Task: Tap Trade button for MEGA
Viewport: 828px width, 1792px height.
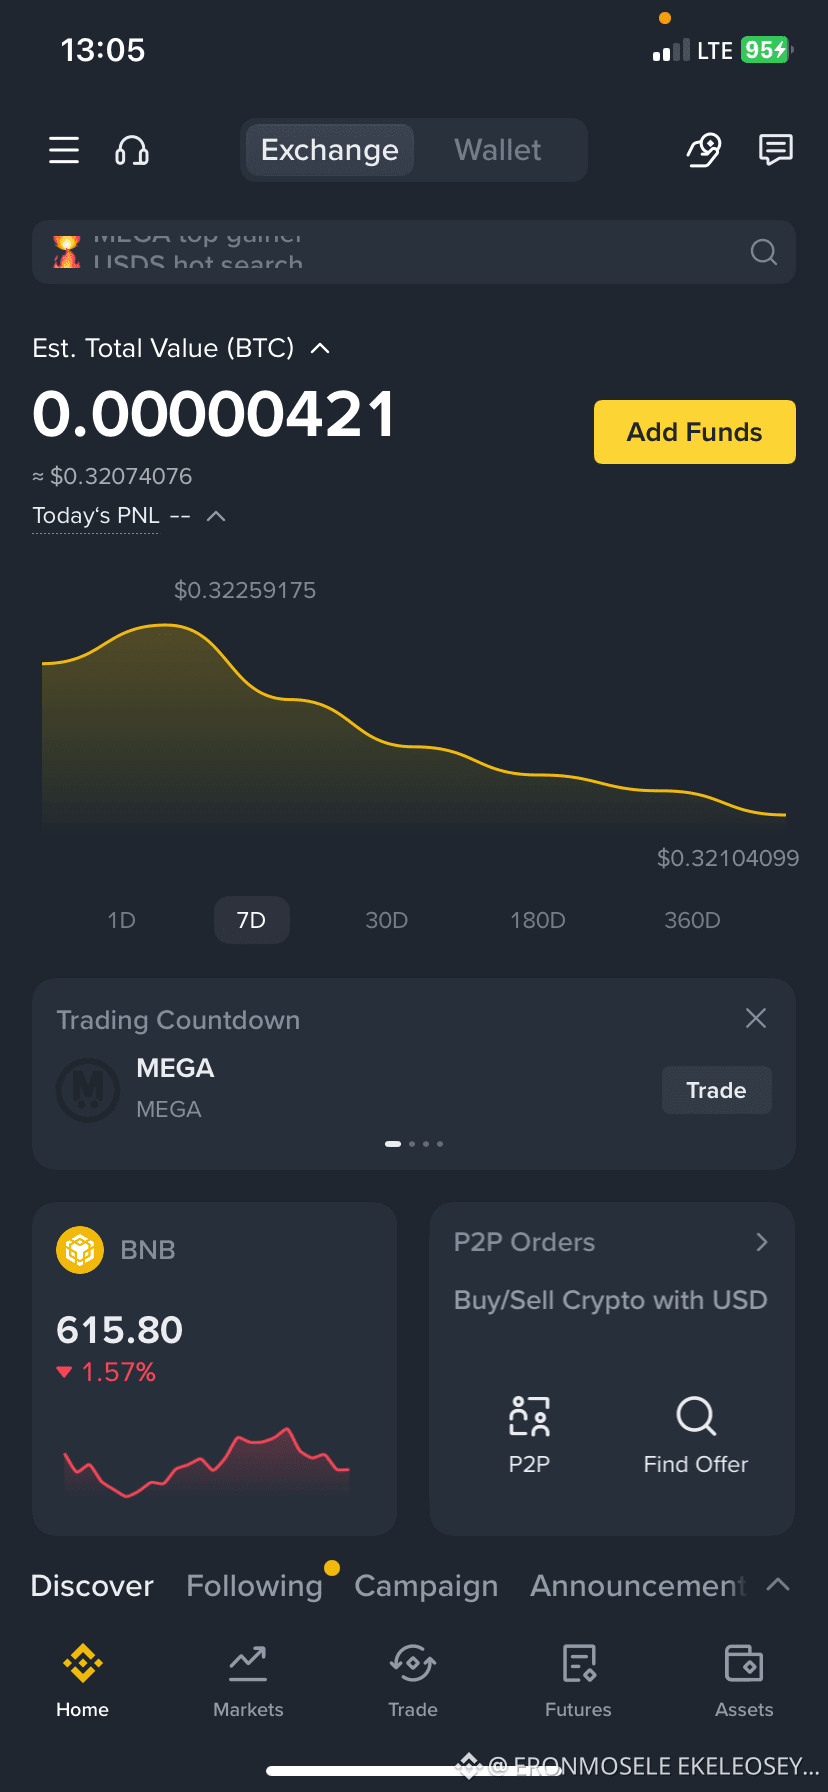Action: pos(717,1090)
